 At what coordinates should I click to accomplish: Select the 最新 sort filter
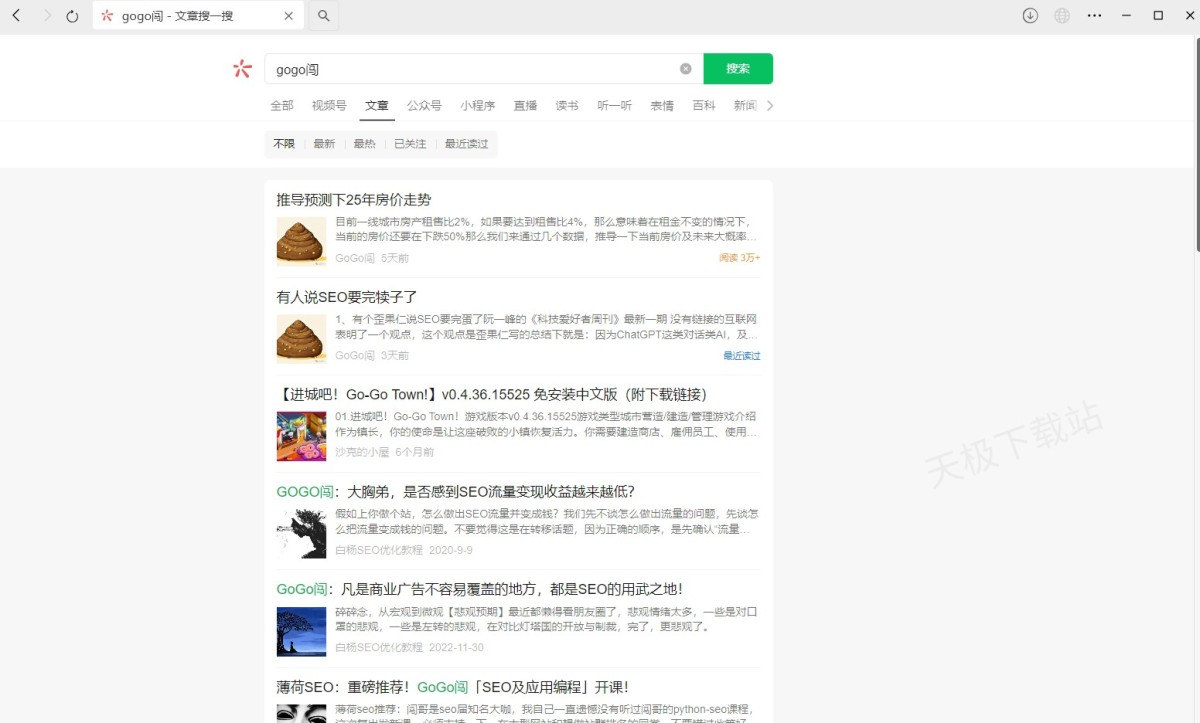click(x=324, y=144)
